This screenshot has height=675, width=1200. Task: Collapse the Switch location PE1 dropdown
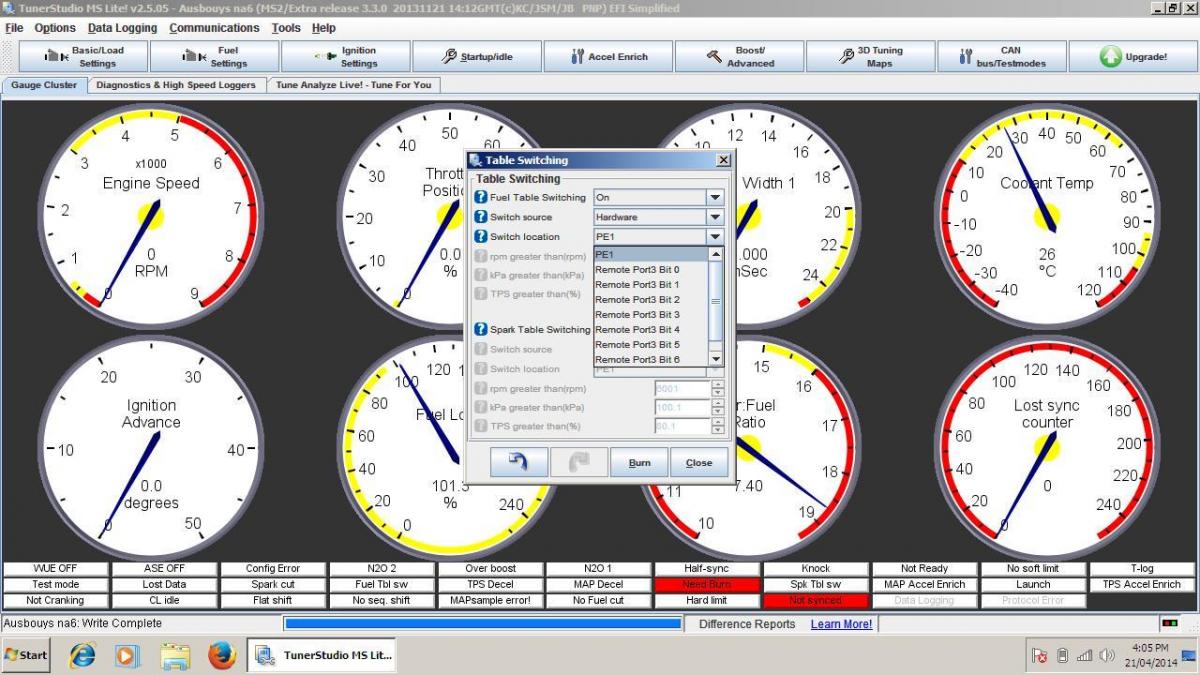(x=715, y=237)
